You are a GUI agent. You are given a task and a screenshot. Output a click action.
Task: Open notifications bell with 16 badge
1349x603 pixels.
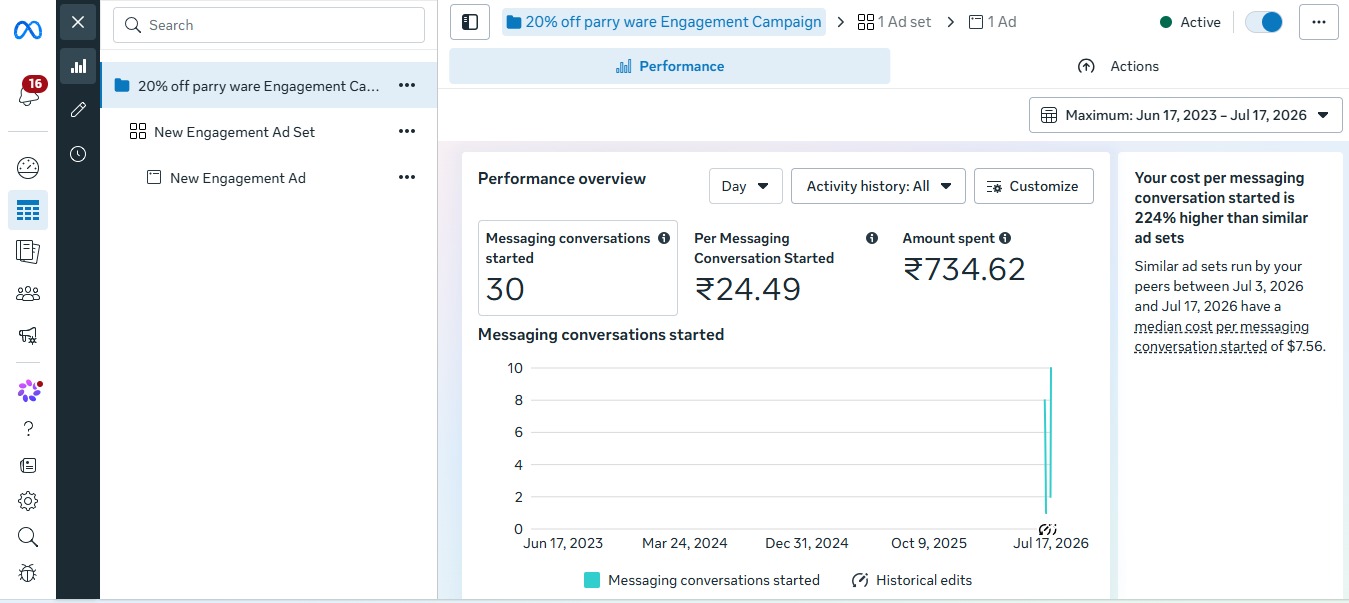[x=28, y=93]
